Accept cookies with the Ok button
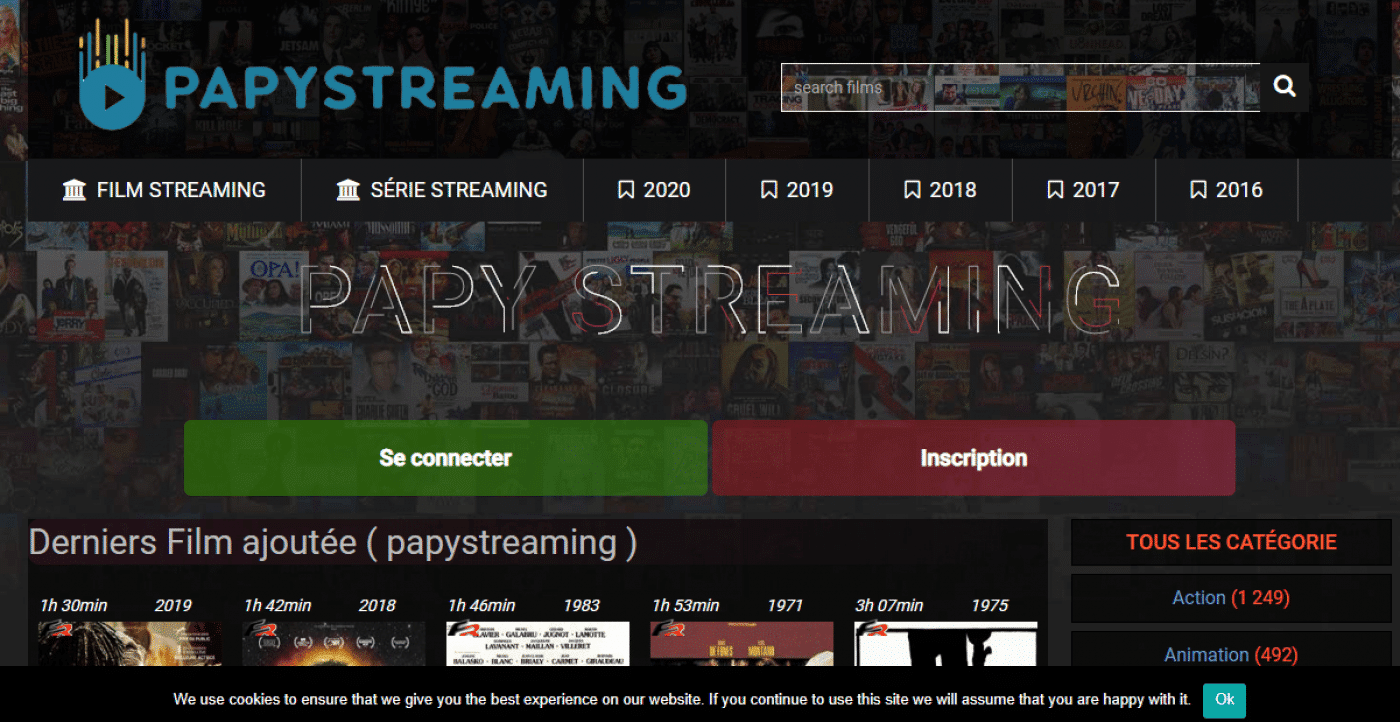The width and height of the screenshot is (1400, 722). [x=1224, y=699]
